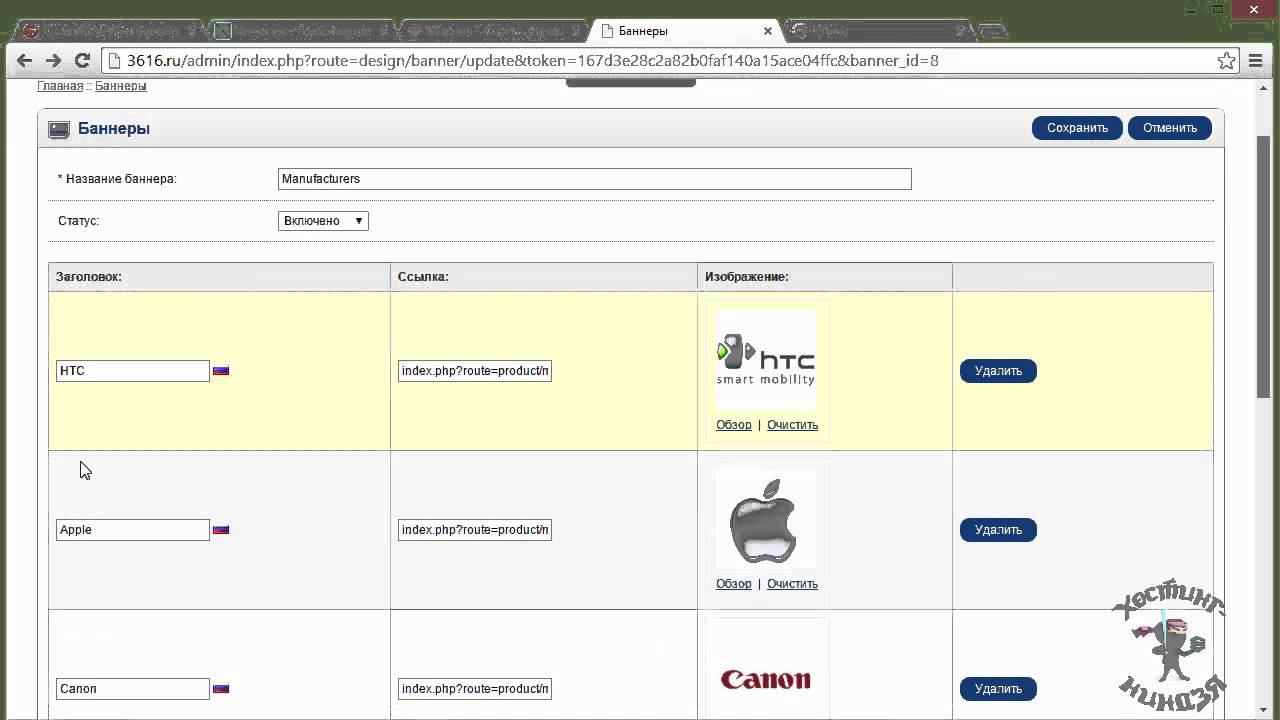Focus the Apple title input field
The image size is (1280, 720).
133,530
